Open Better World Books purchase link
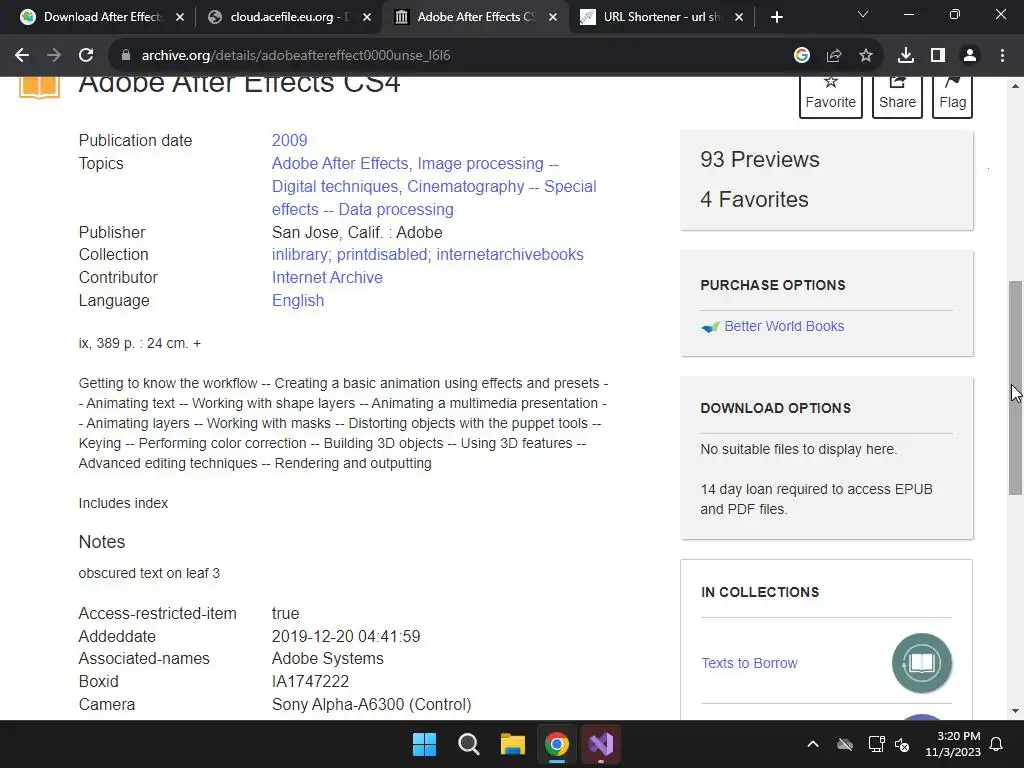1024x768 pixels. 784,326
